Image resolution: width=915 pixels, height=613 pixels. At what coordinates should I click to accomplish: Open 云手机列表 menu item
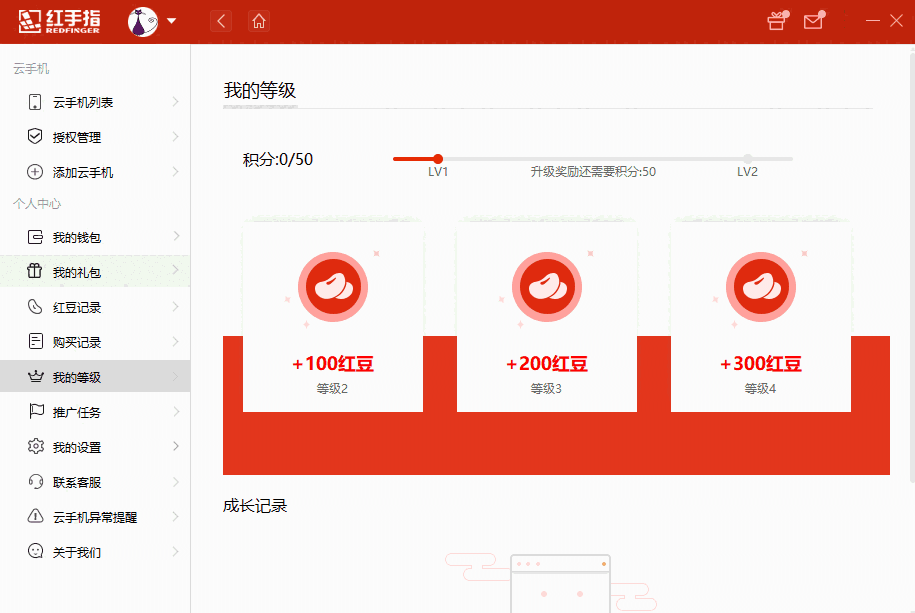coord(95,102)
